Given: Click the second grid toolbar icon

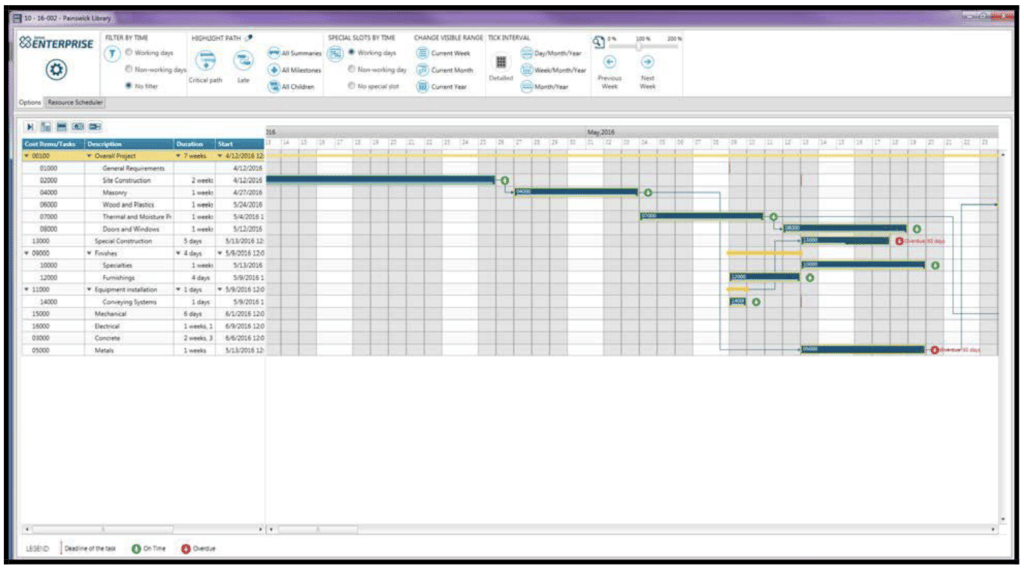Looking at the screenshot, I should [x=46, y=127].
